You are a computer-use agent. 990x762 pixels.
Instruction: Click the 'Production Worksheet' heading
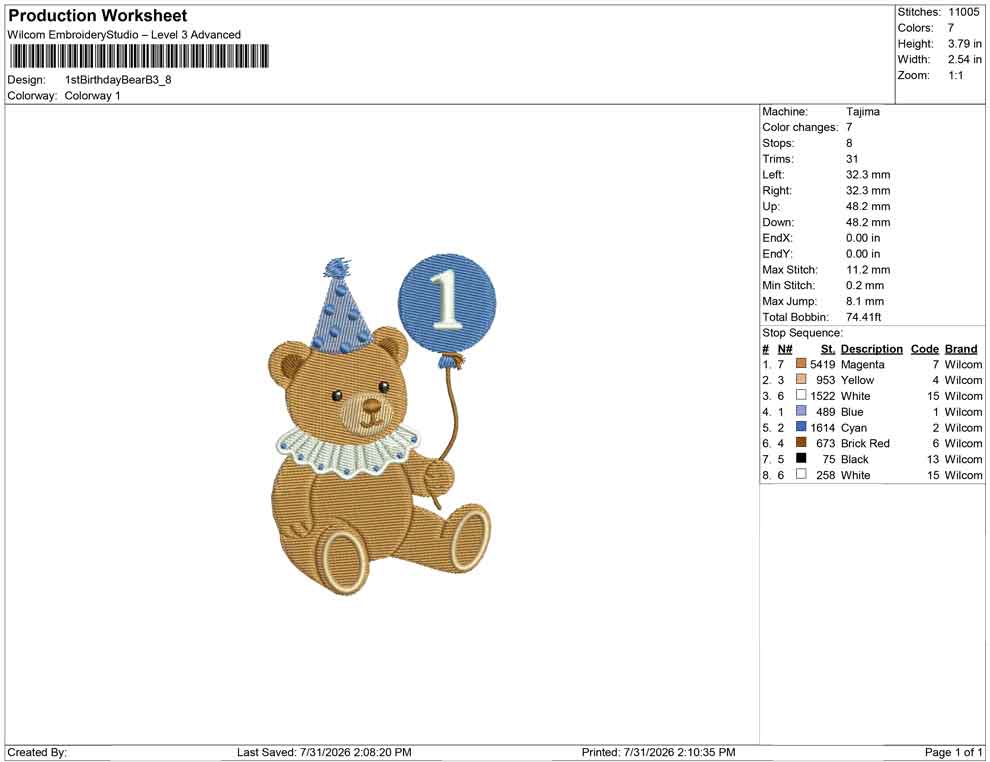tap(98, 16)
